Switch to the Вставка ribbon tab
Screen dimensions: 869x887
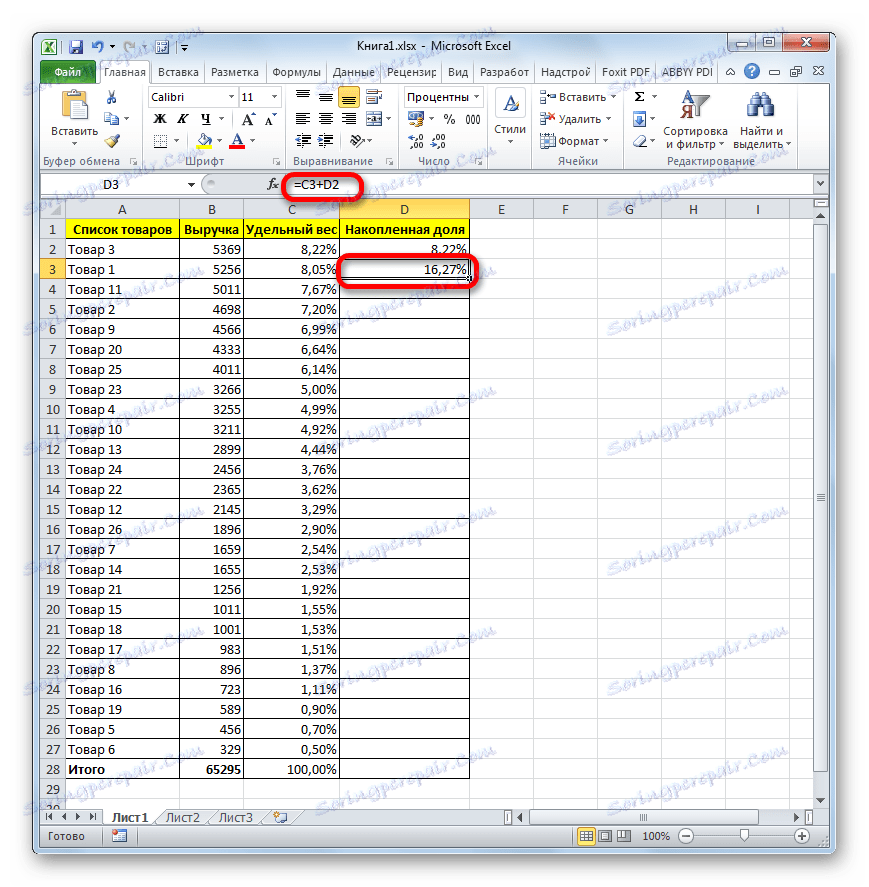178,72
